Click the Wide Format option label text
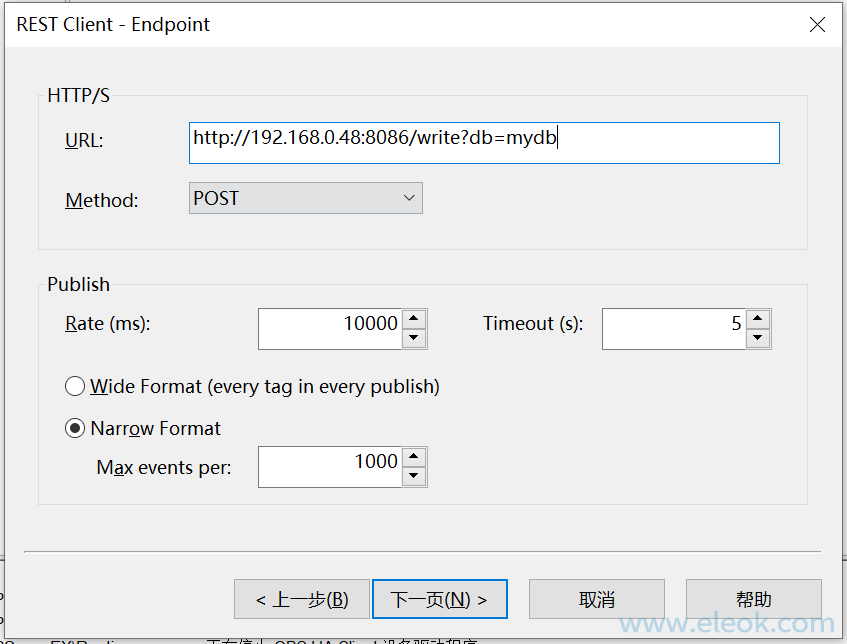Viewport: 847px width, 644px height. click(265, 386)
